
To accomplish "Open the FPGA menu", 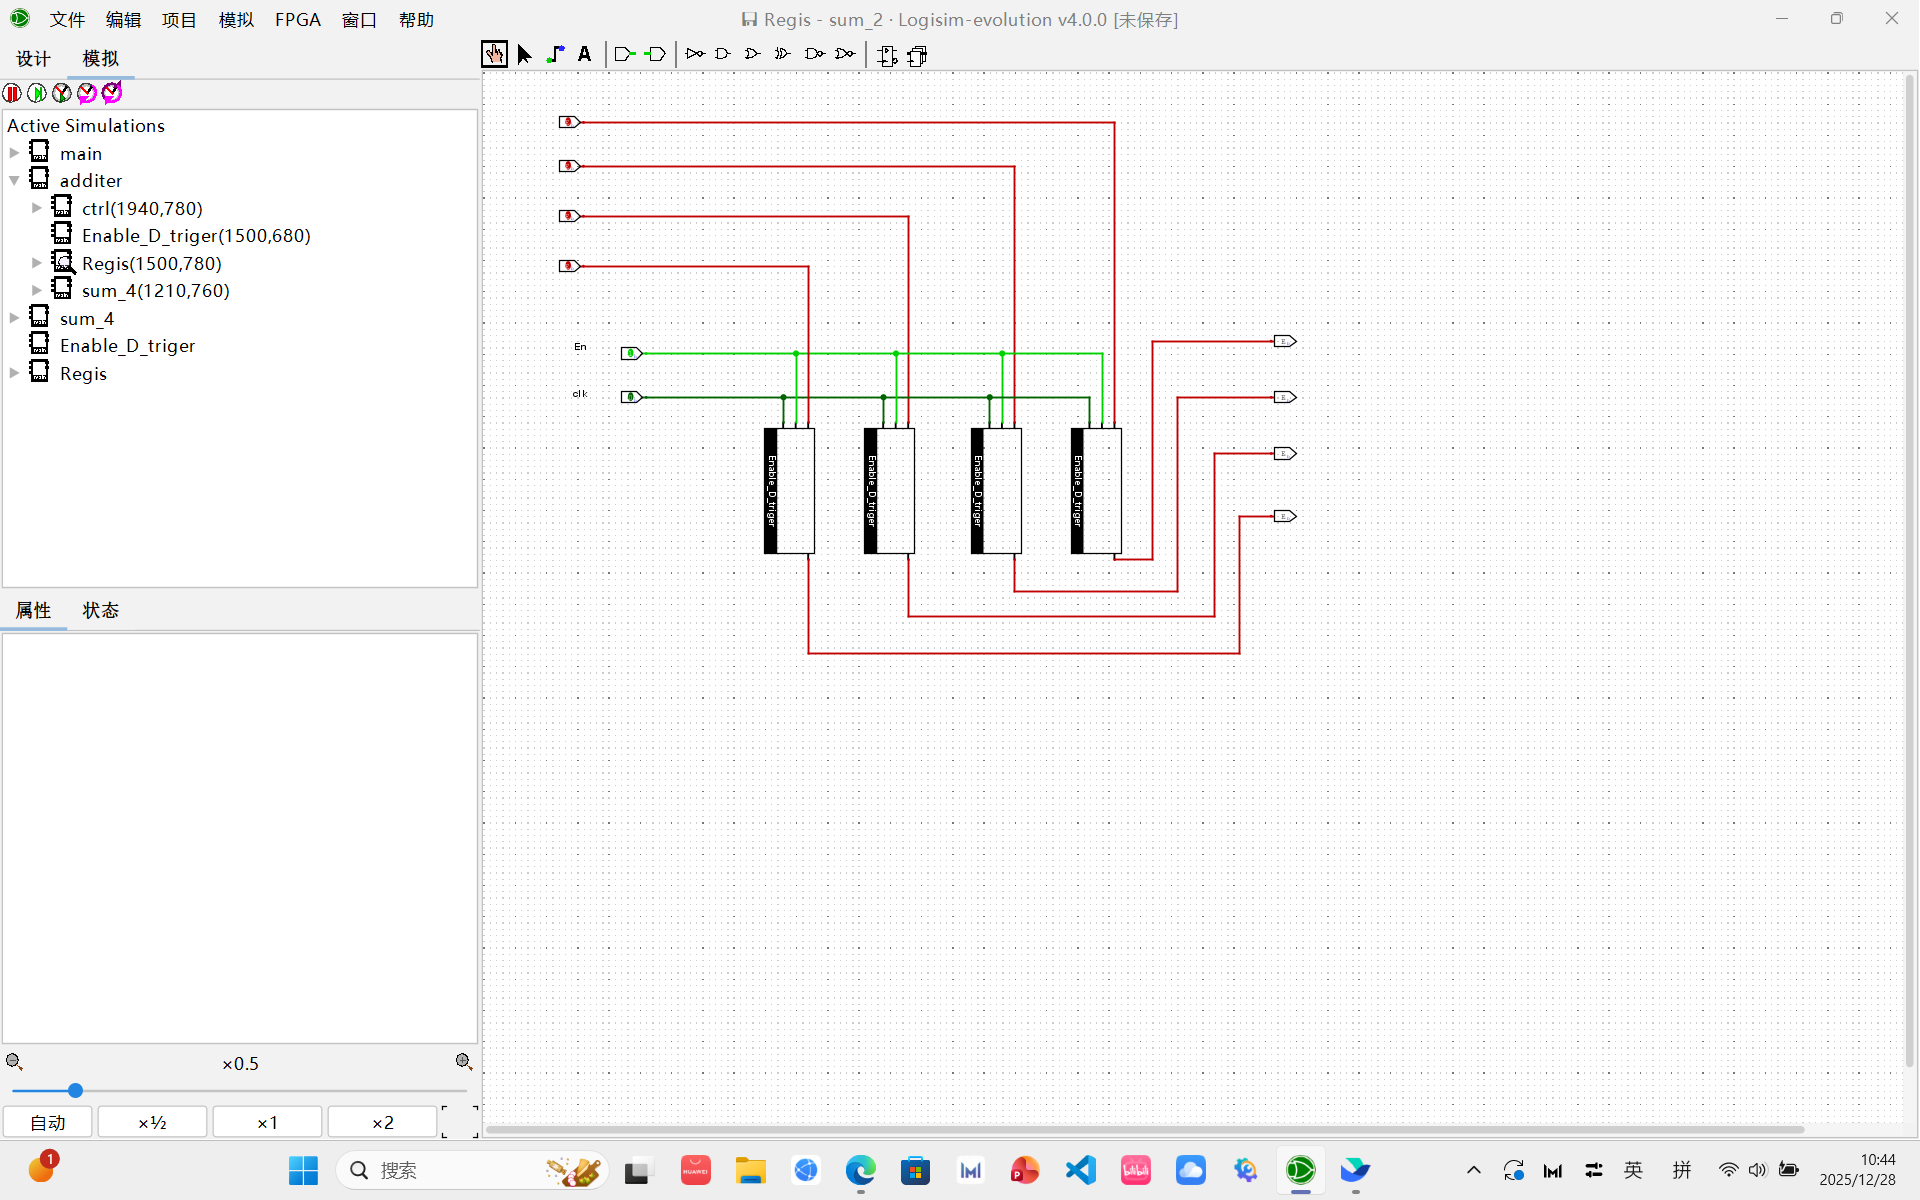I will click(297, 20).
